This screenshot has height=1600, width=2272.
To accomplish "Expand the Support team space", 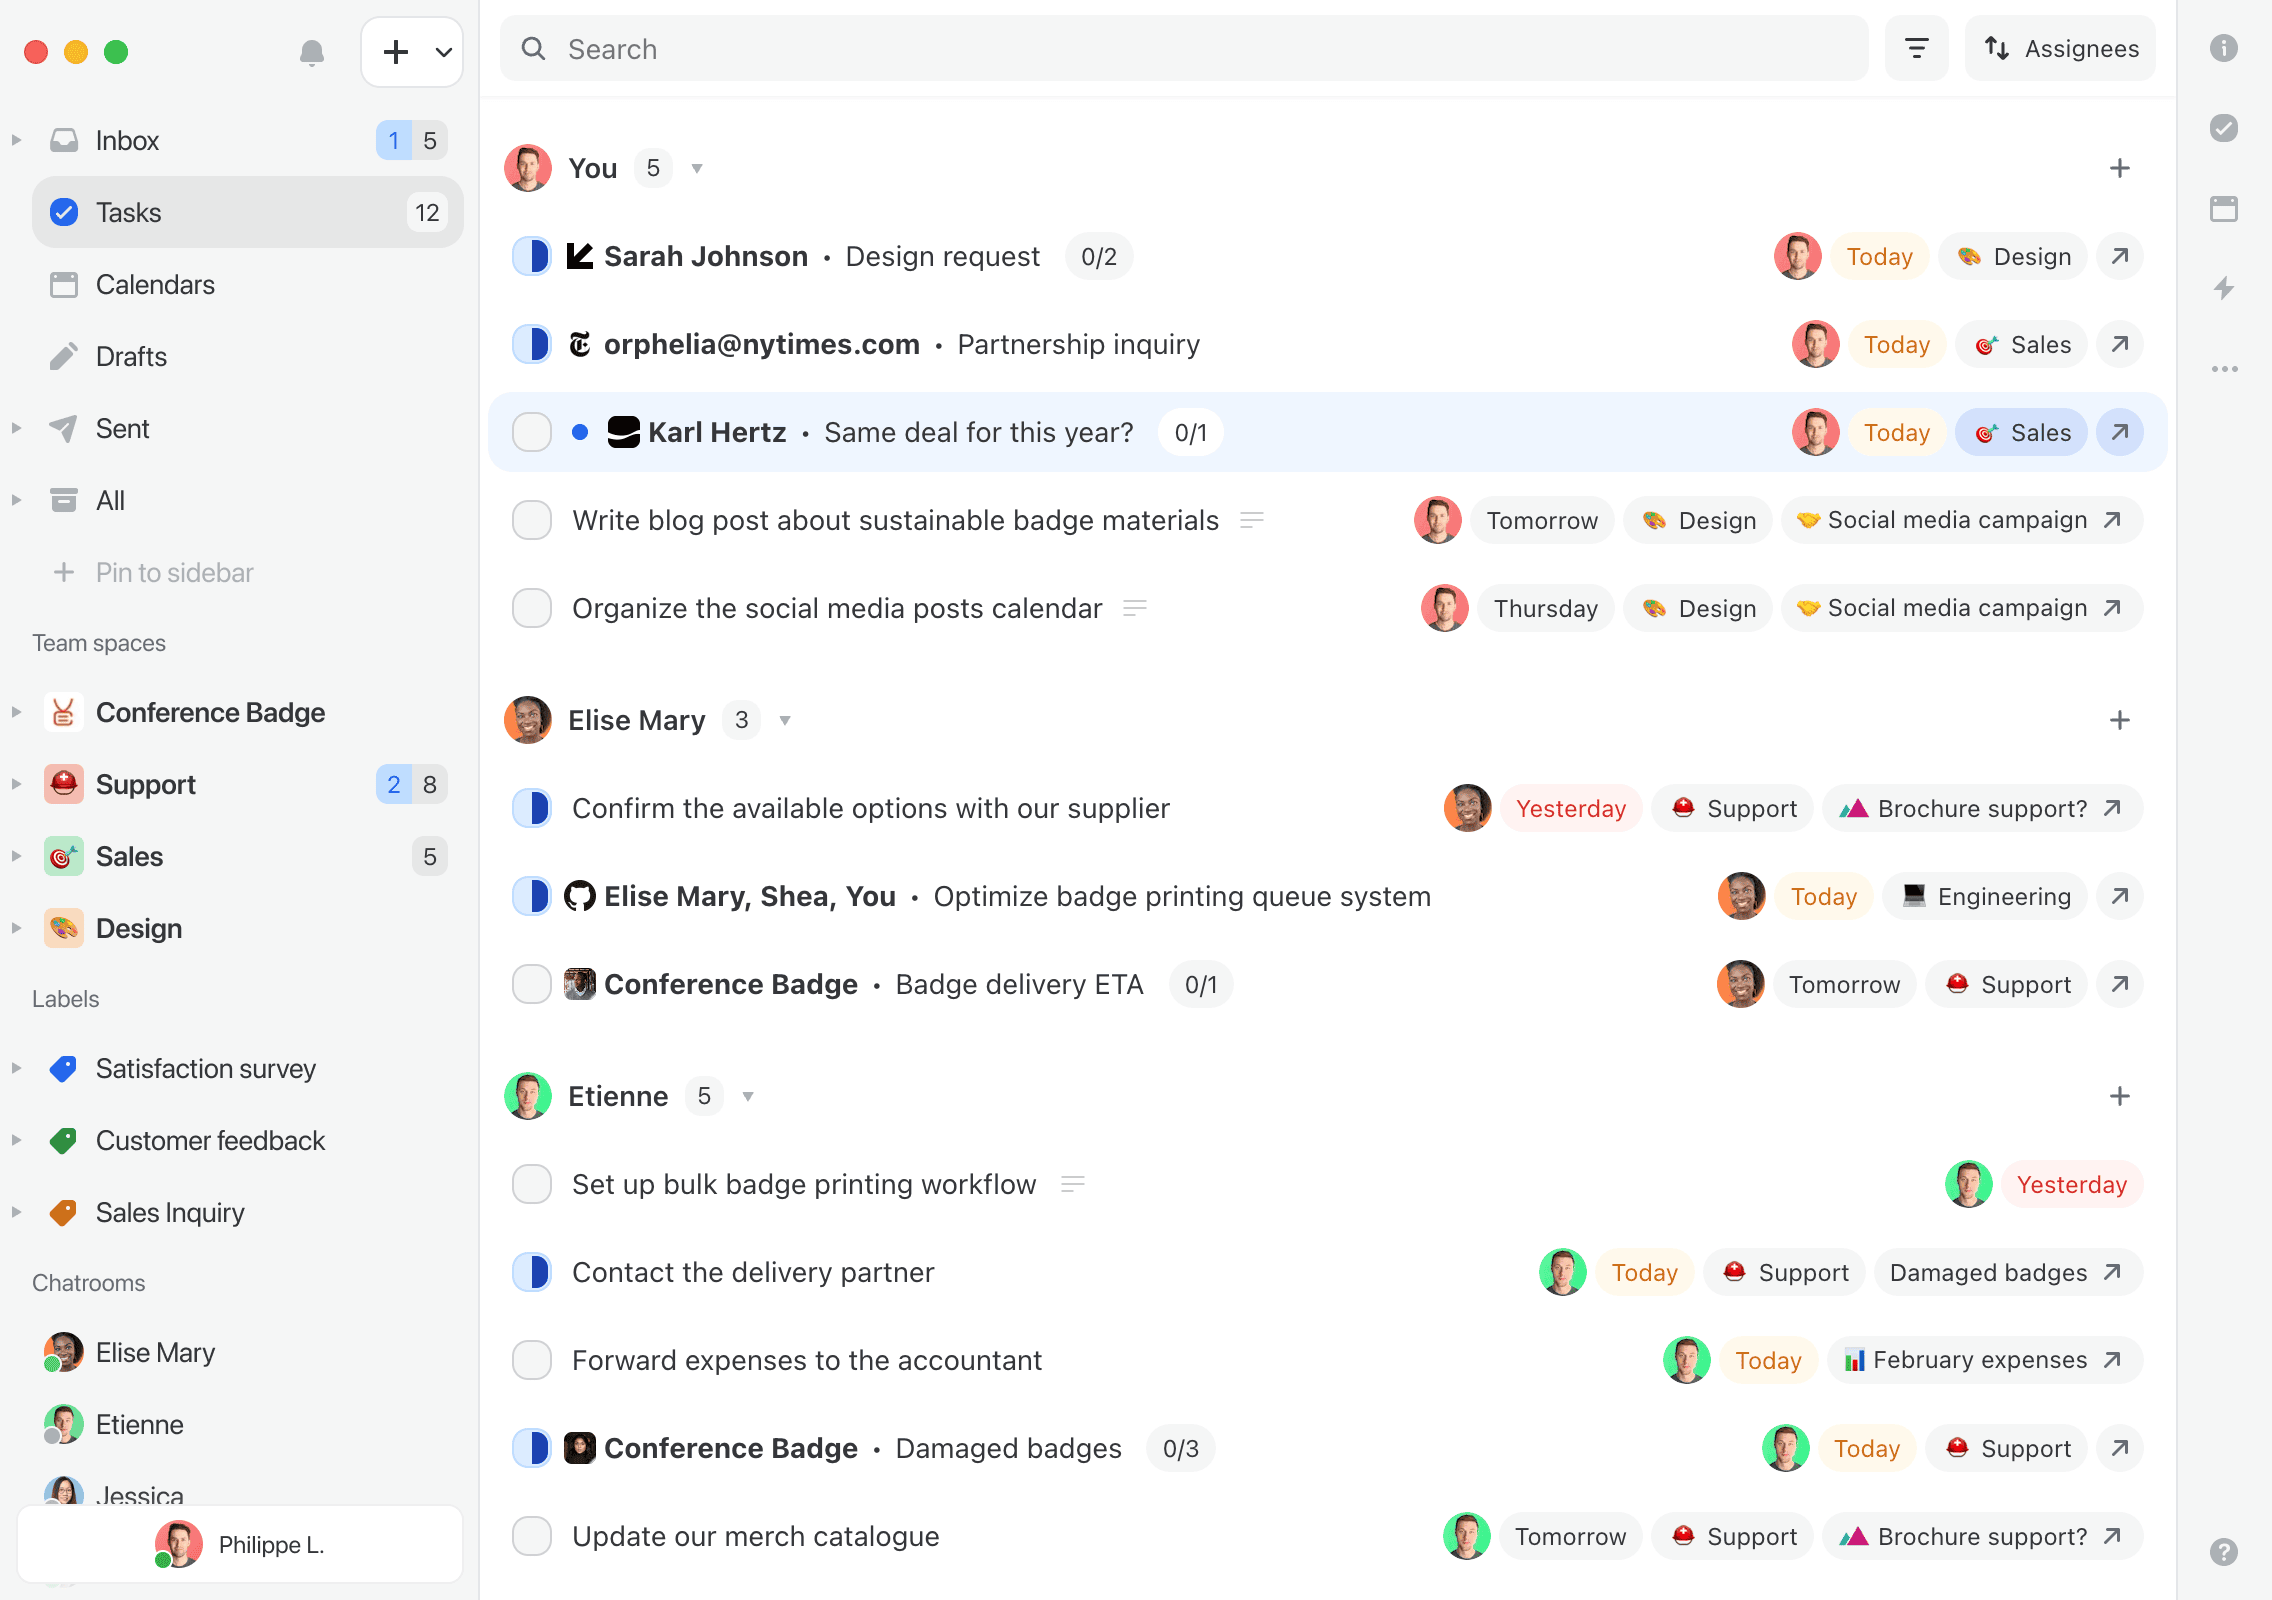I will pyautogui.click(x=16, y=784).
